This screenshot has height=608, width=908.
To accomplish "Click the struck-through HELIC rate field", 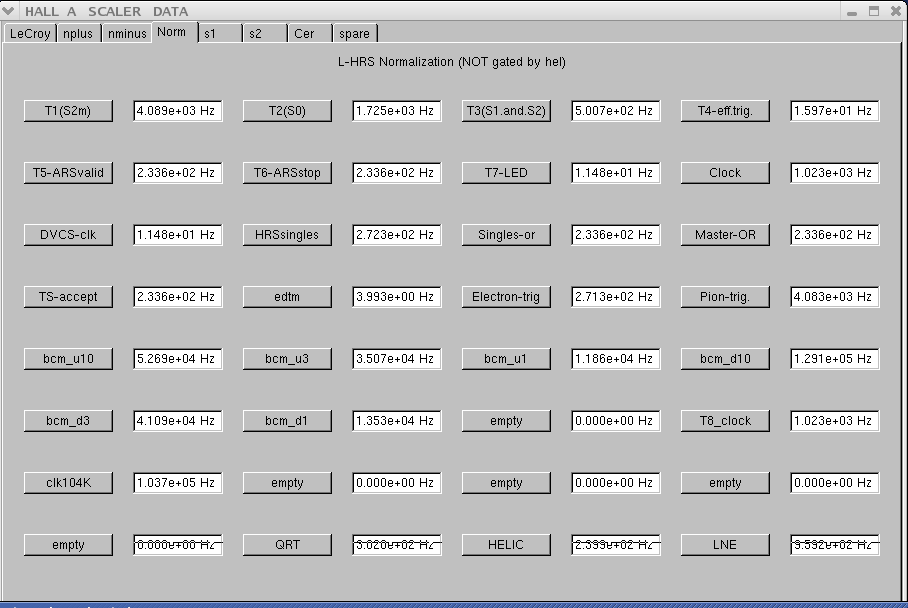I will [616, 544].
